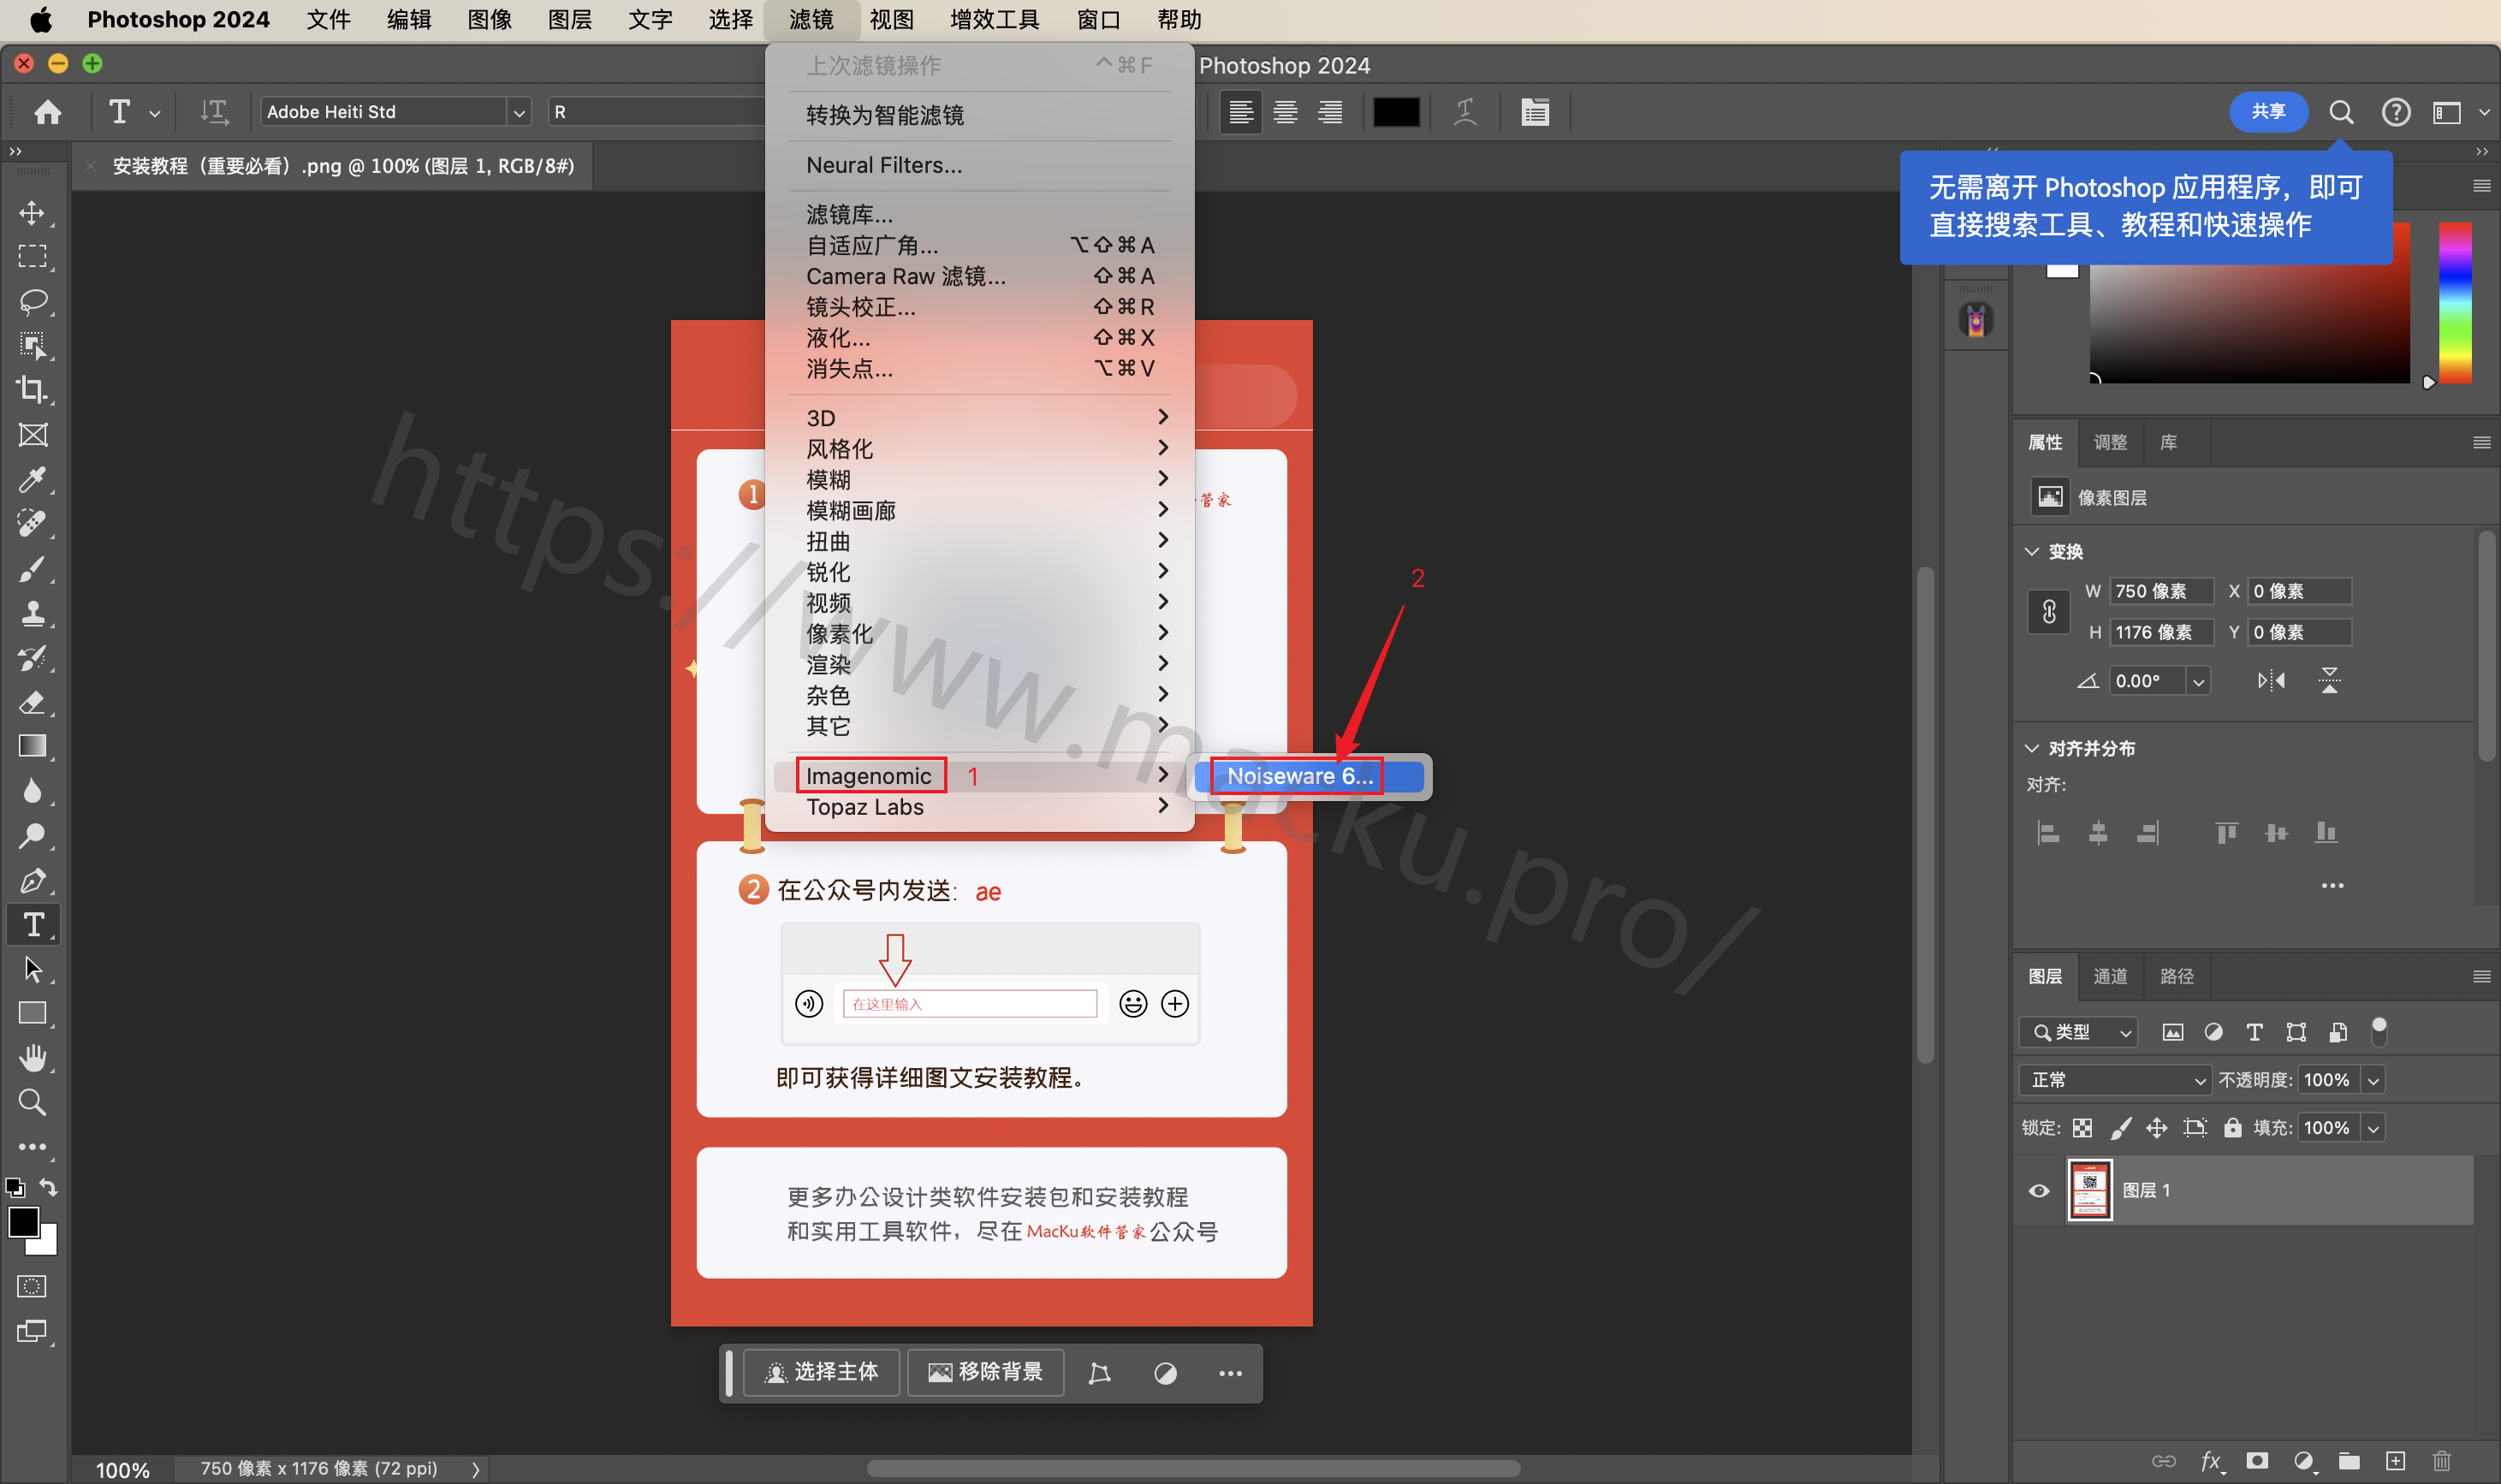The image size is (2501, 1484).
Task: Hide layer 图层 1 with eye icon
Action: point(2039,1190)
